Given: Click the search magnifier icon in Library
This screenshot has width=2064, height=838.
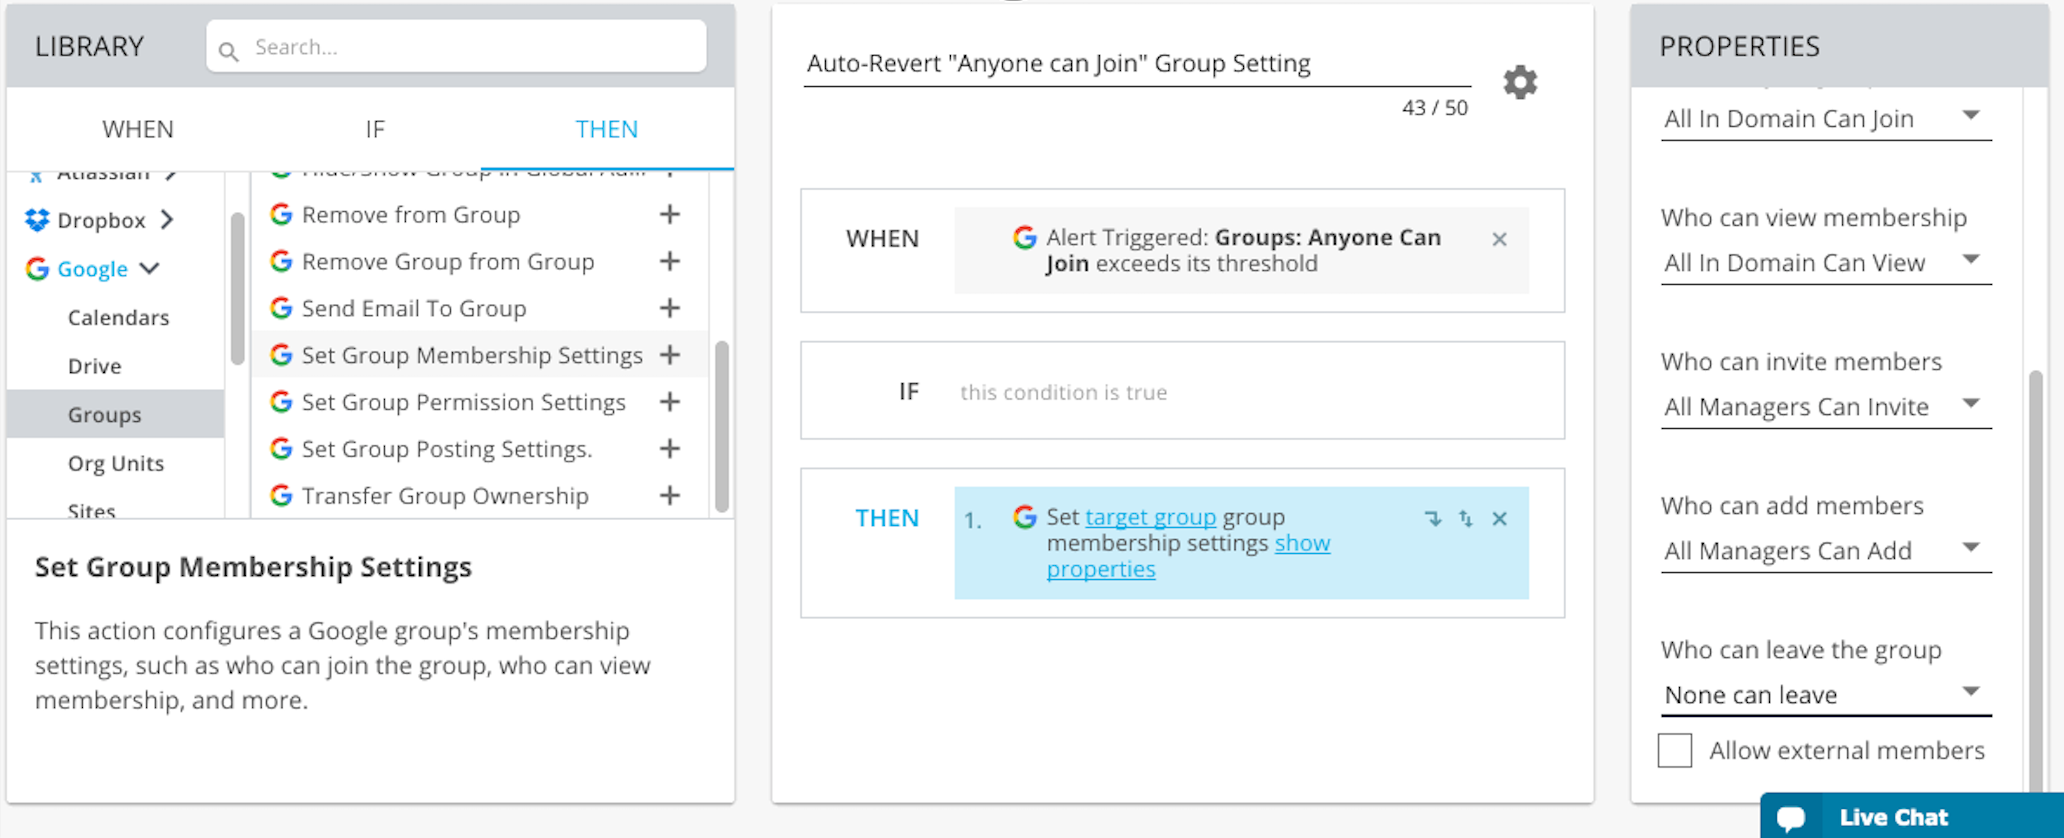Looking at the screenshot, I should click(229, 50).
